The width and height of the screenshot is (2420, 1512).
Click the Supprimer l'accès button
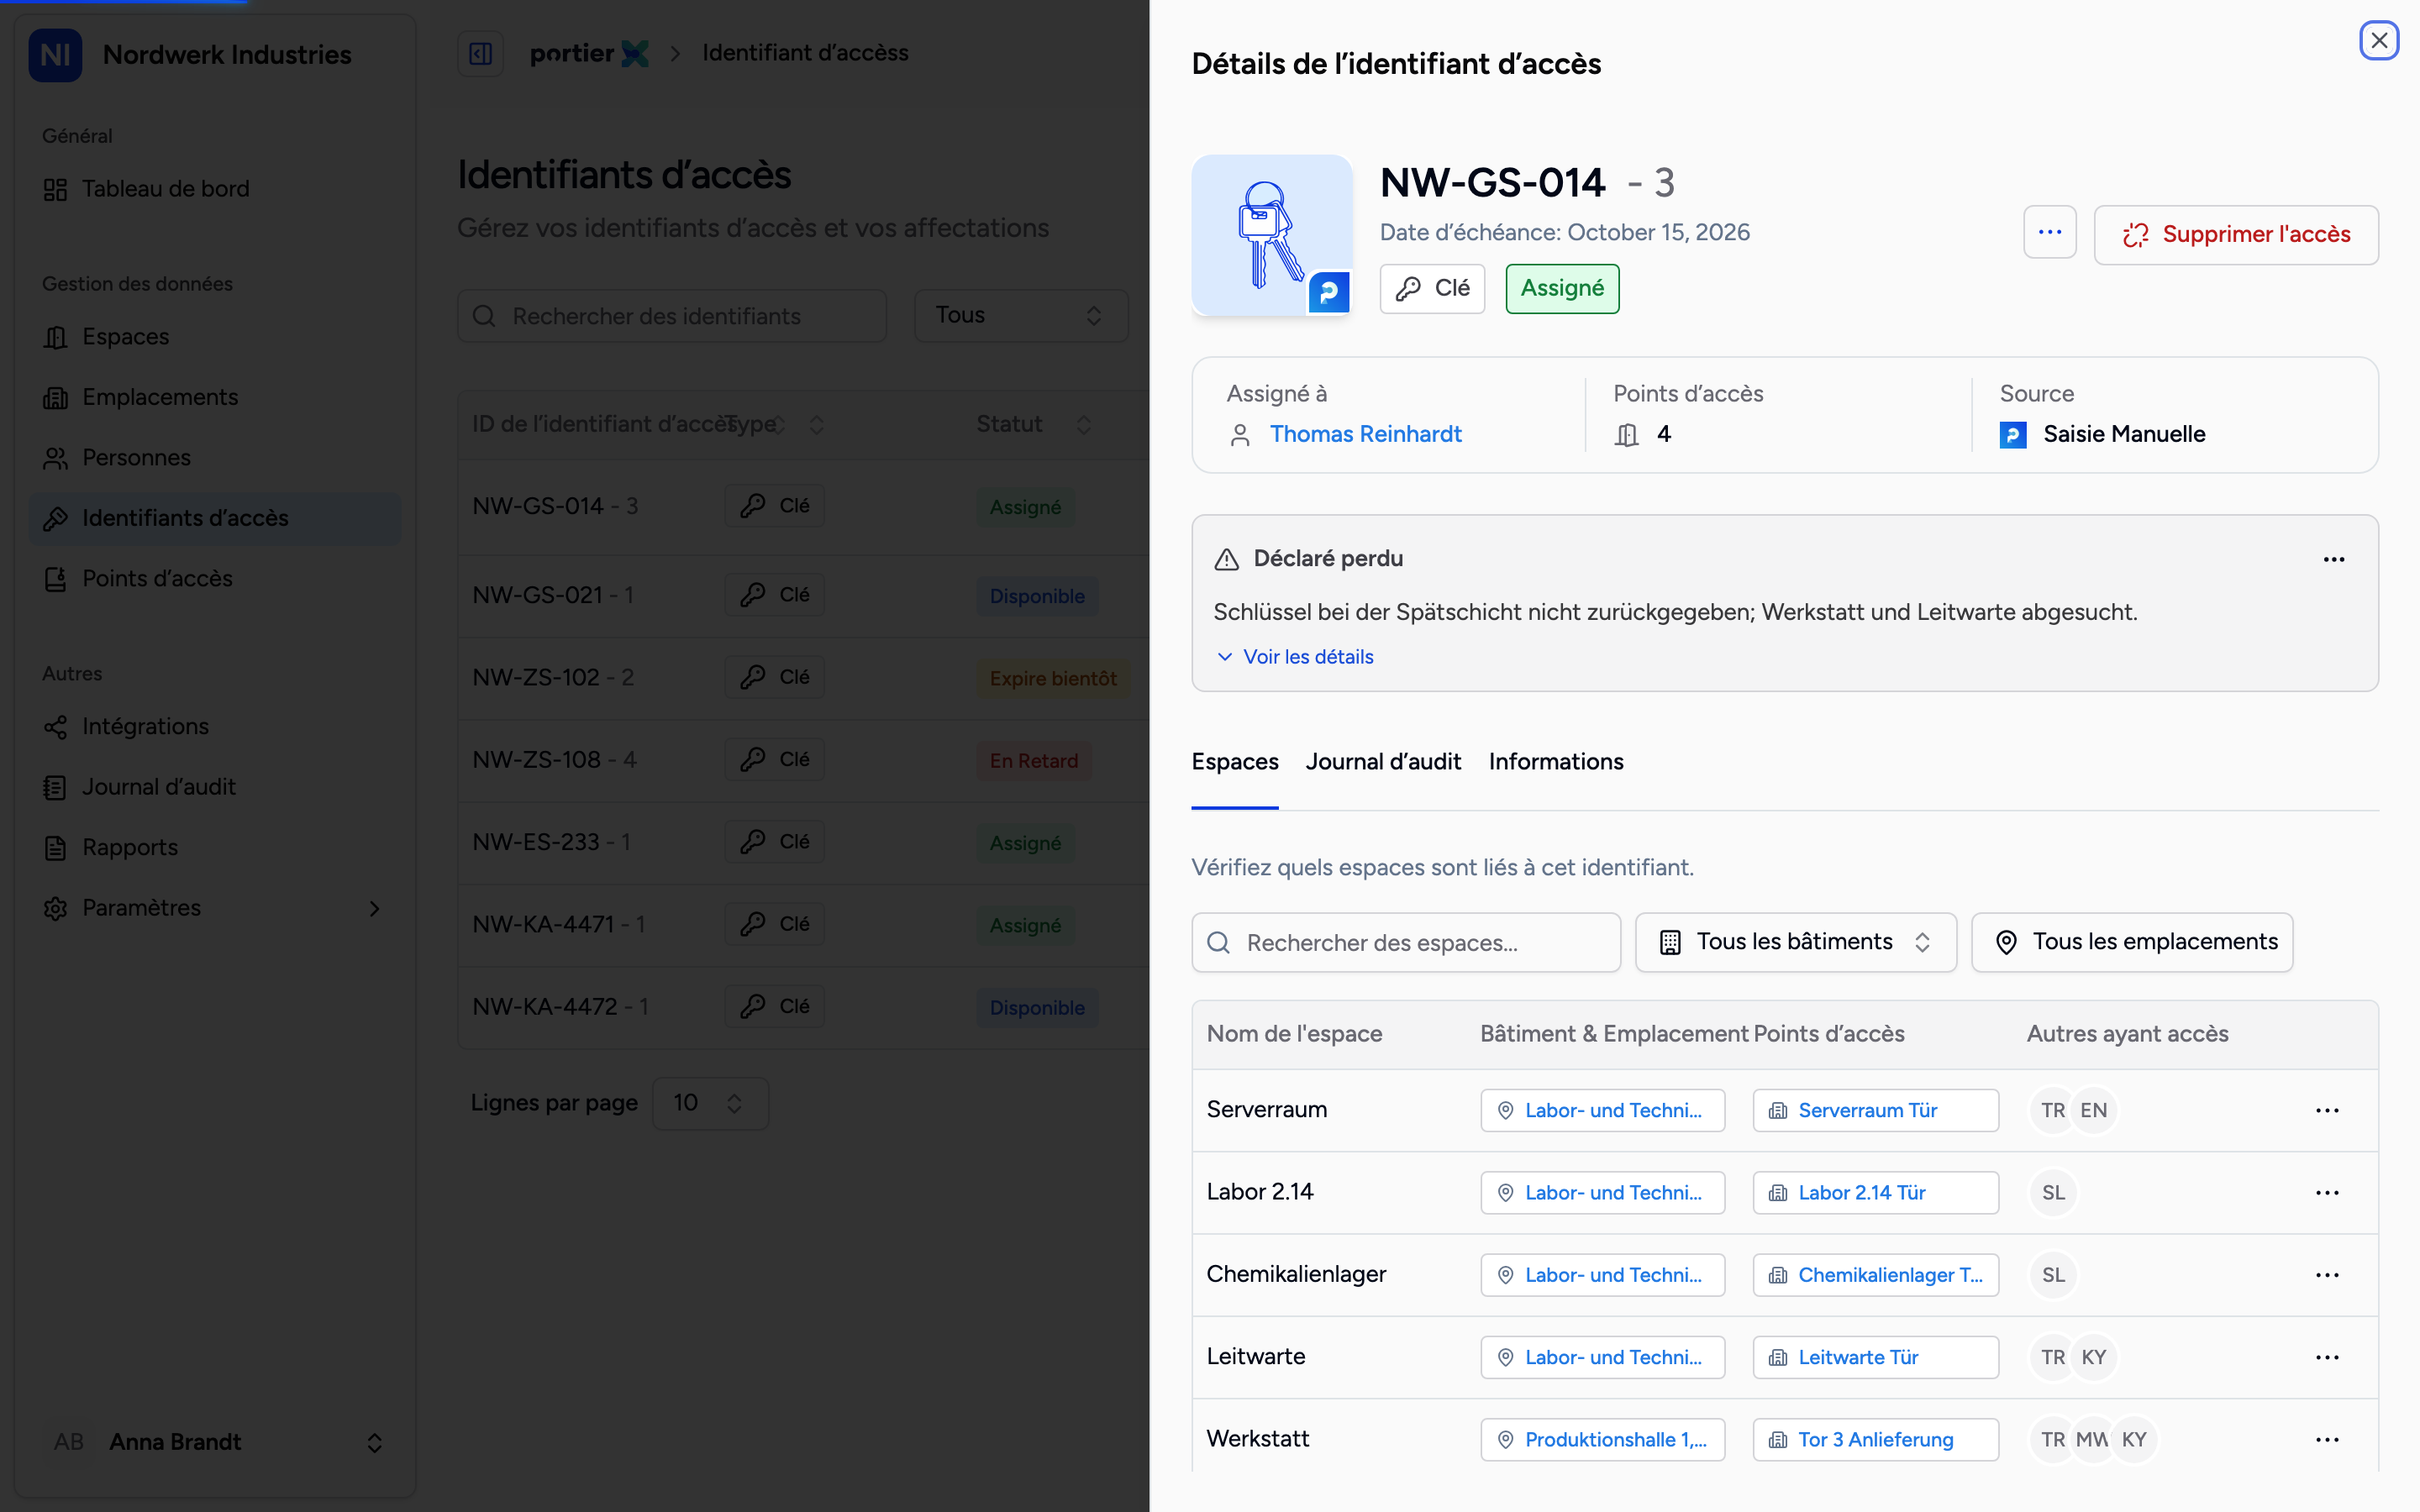[2236, 234]
